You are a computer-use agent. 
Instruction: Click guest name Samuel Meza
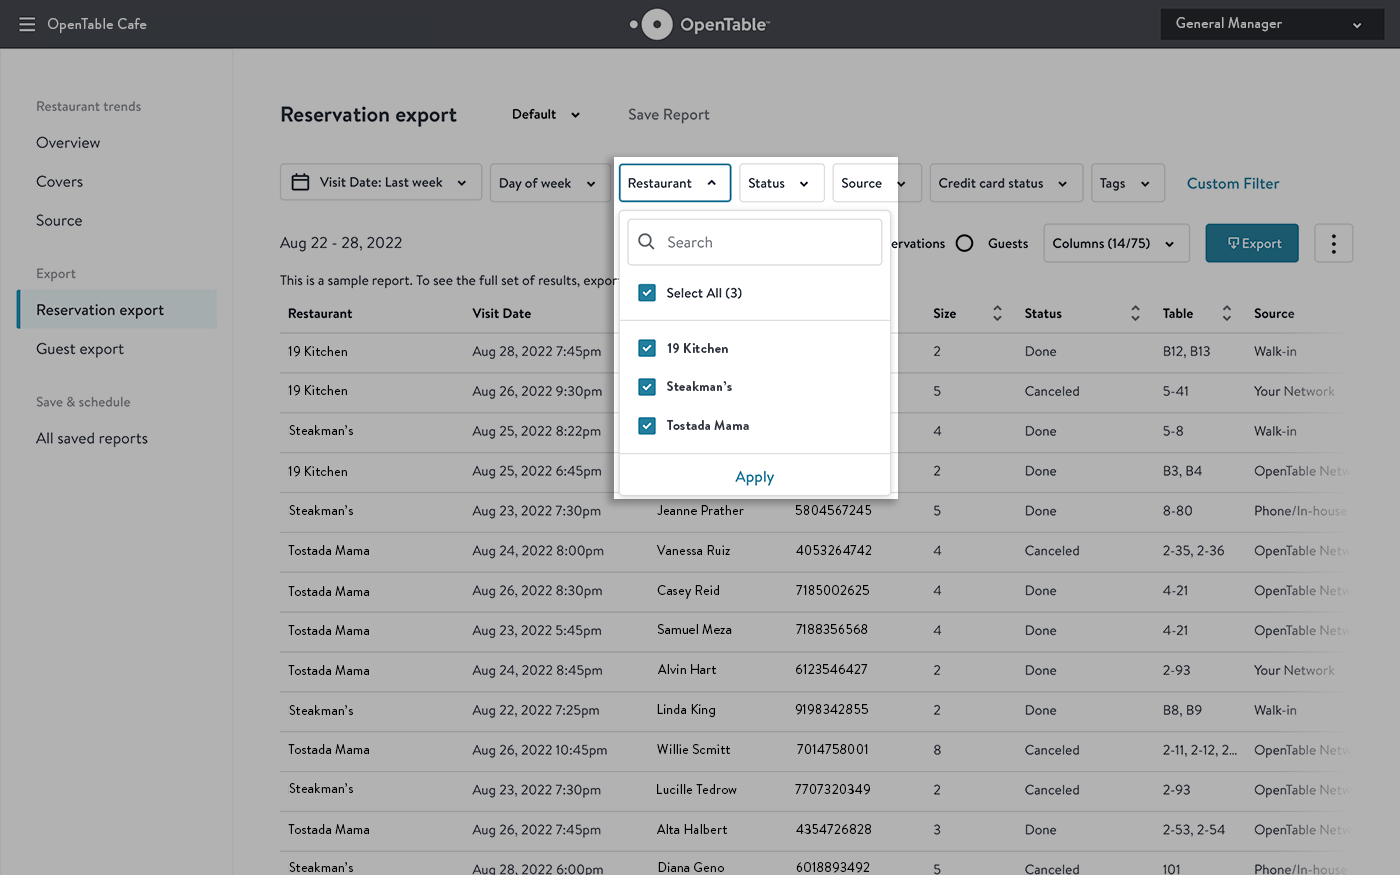pos(694,630)
